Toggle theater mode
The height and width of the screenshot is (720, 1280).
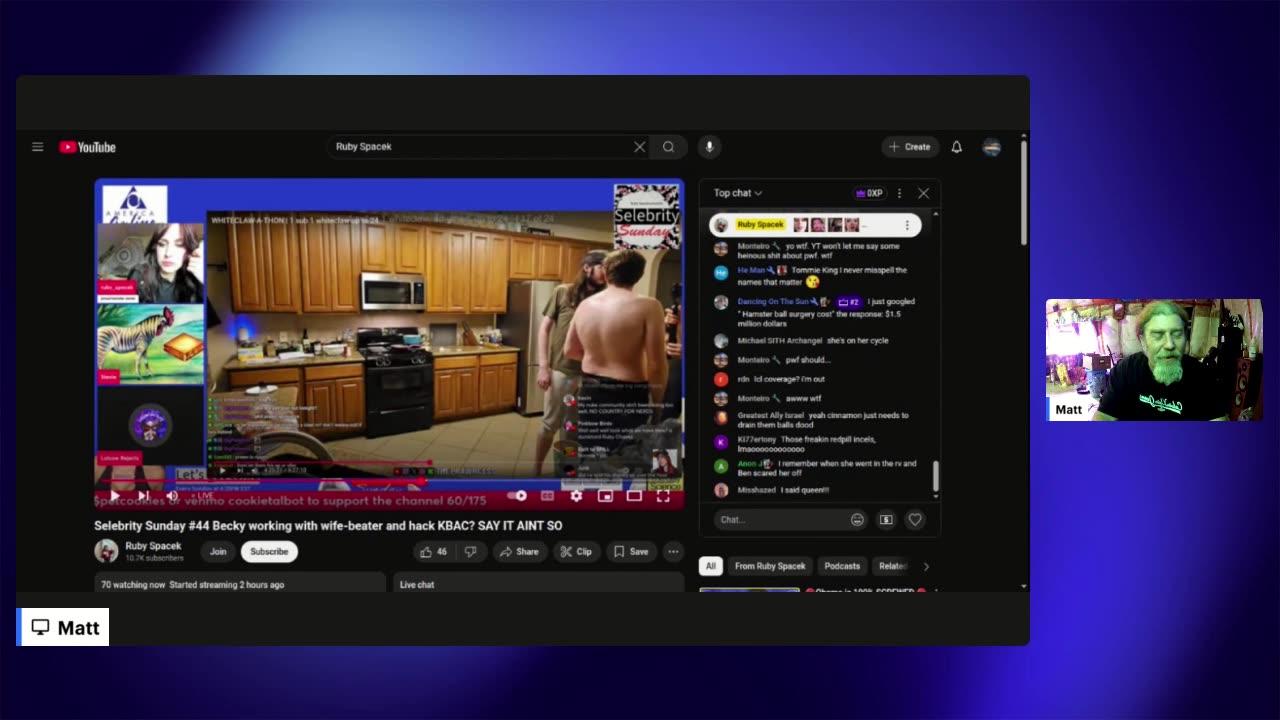(634, 496)
